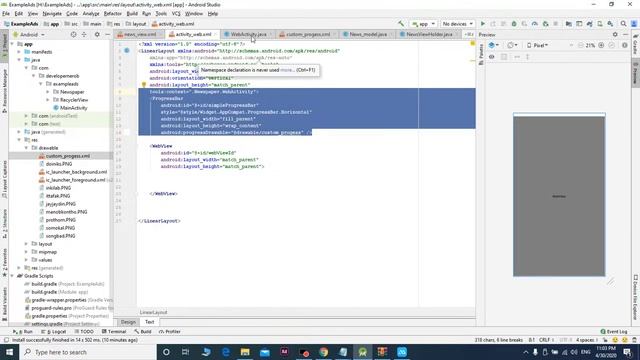The height and width of the screenshot is (360, 640).
Task: Click the 'more...' link in the tooltip
Action: [x=287, y=70]
